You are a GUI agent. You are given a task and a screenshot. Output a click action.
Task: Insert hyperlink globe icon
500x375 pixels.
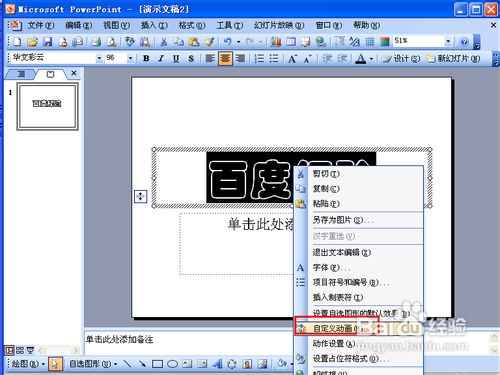point(321,42)
